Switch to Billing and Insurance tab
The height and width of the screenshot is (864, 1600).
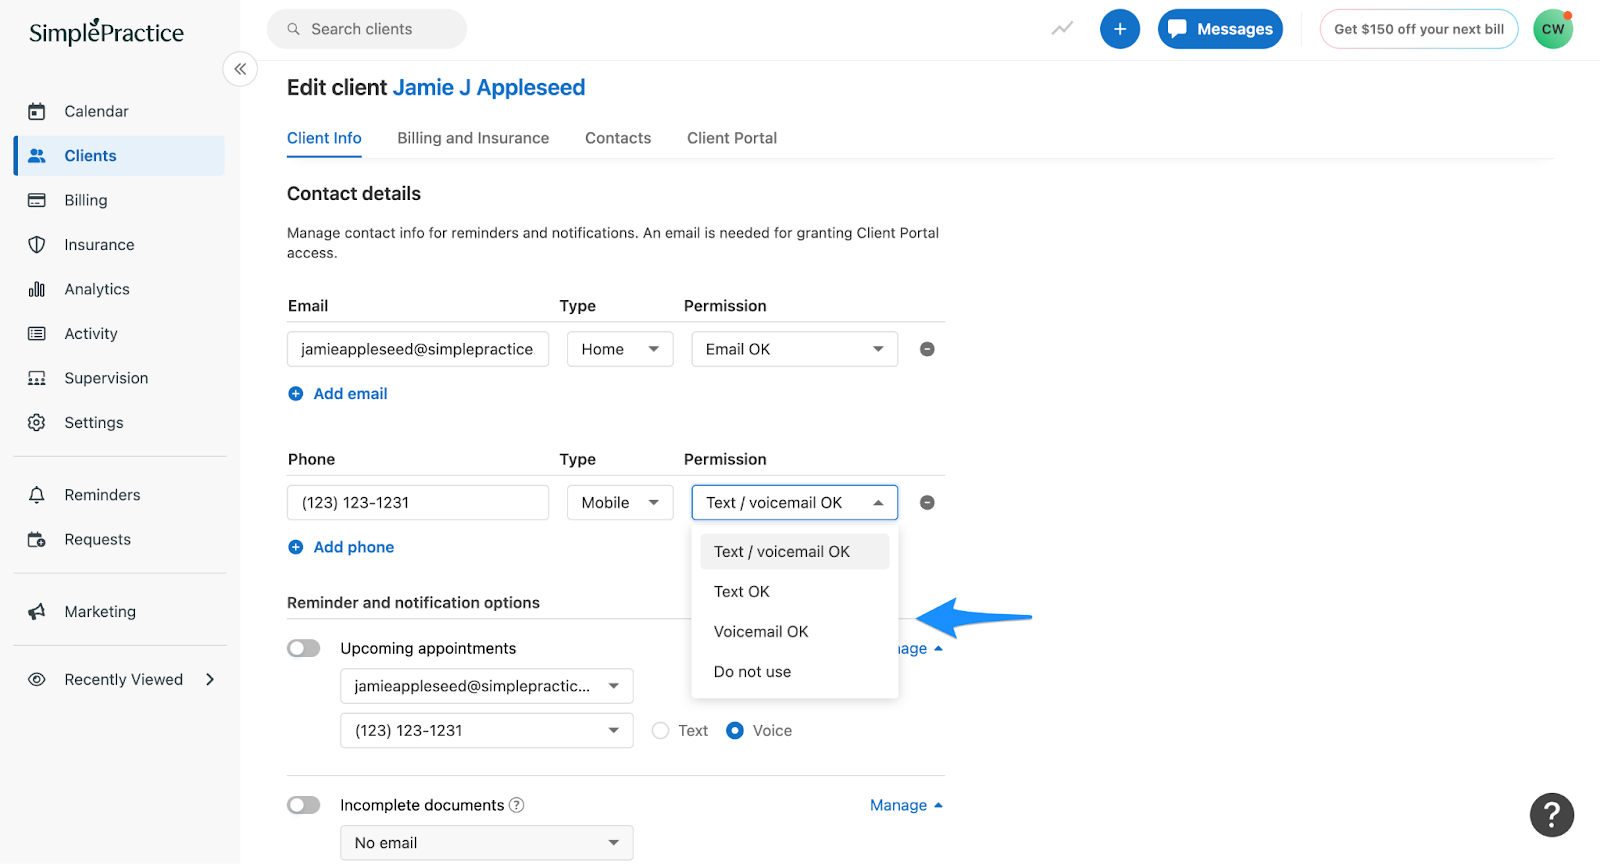tap(473, 138)
